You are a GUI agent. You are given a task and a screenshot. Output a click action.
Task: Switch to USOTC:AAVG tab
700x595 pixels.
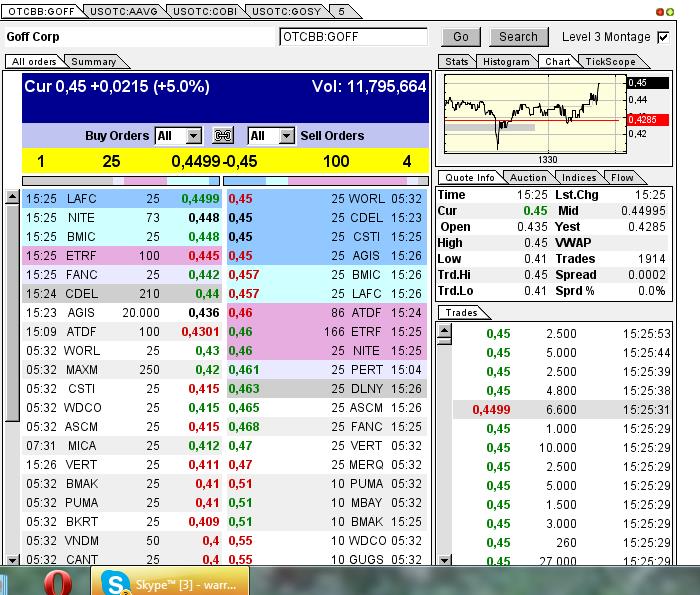click(x=124, y=12)
